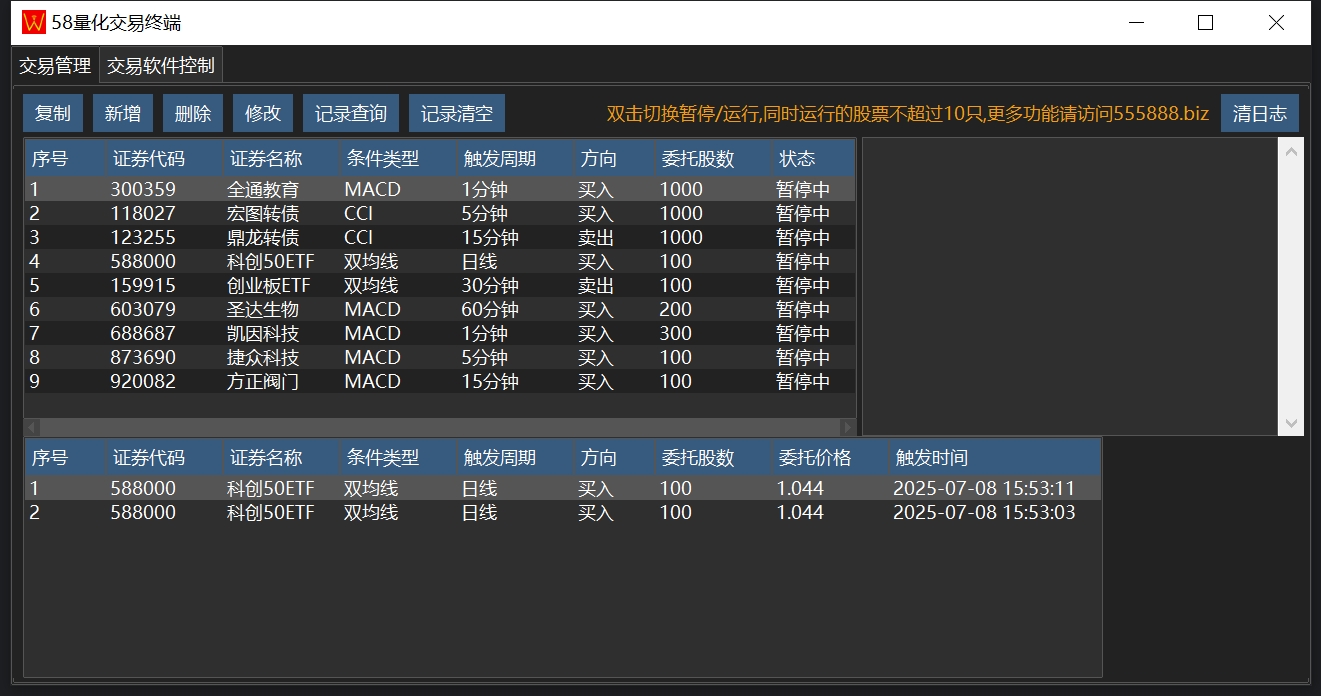This screenshot has width=1321, height=696.
Task: Select the 交易管理 tab
Action: (56, 66)
